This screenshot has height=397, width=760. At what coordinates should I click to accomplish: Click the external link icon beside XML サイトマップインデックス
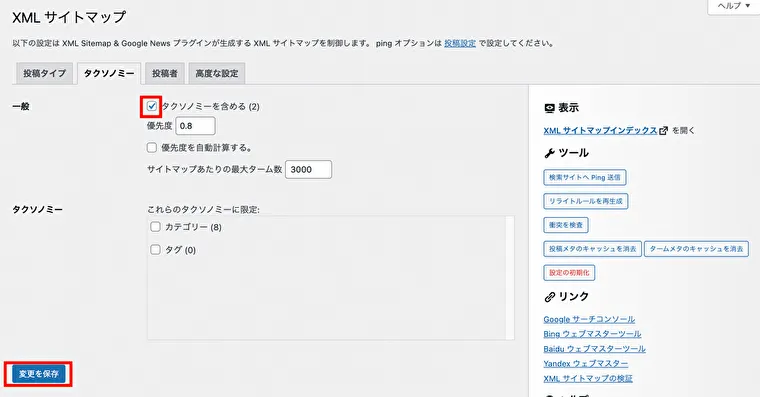[x=664, y=130]
